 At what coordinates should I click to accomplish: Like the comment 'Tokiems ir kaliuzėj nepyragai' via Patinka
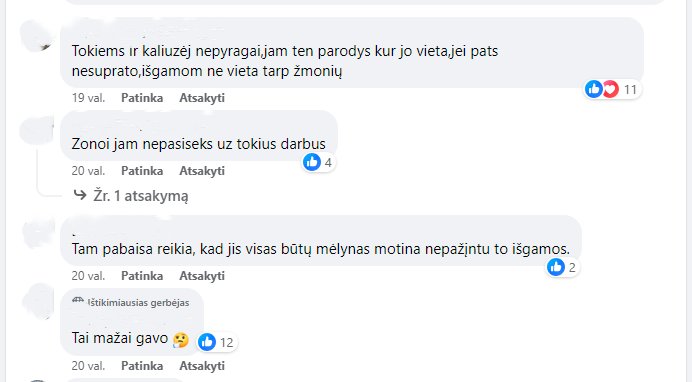coord(142,97)
